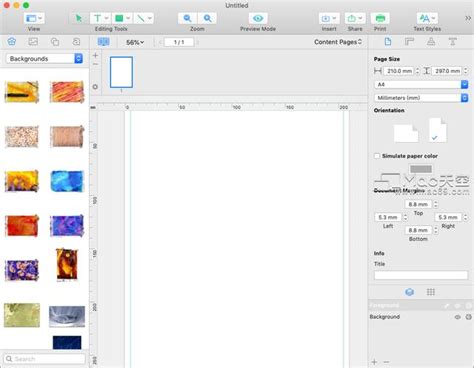The width and height of the screenshot is (474, 368).
Task: Click the page number field 1/1
Action: coord(179,42)
